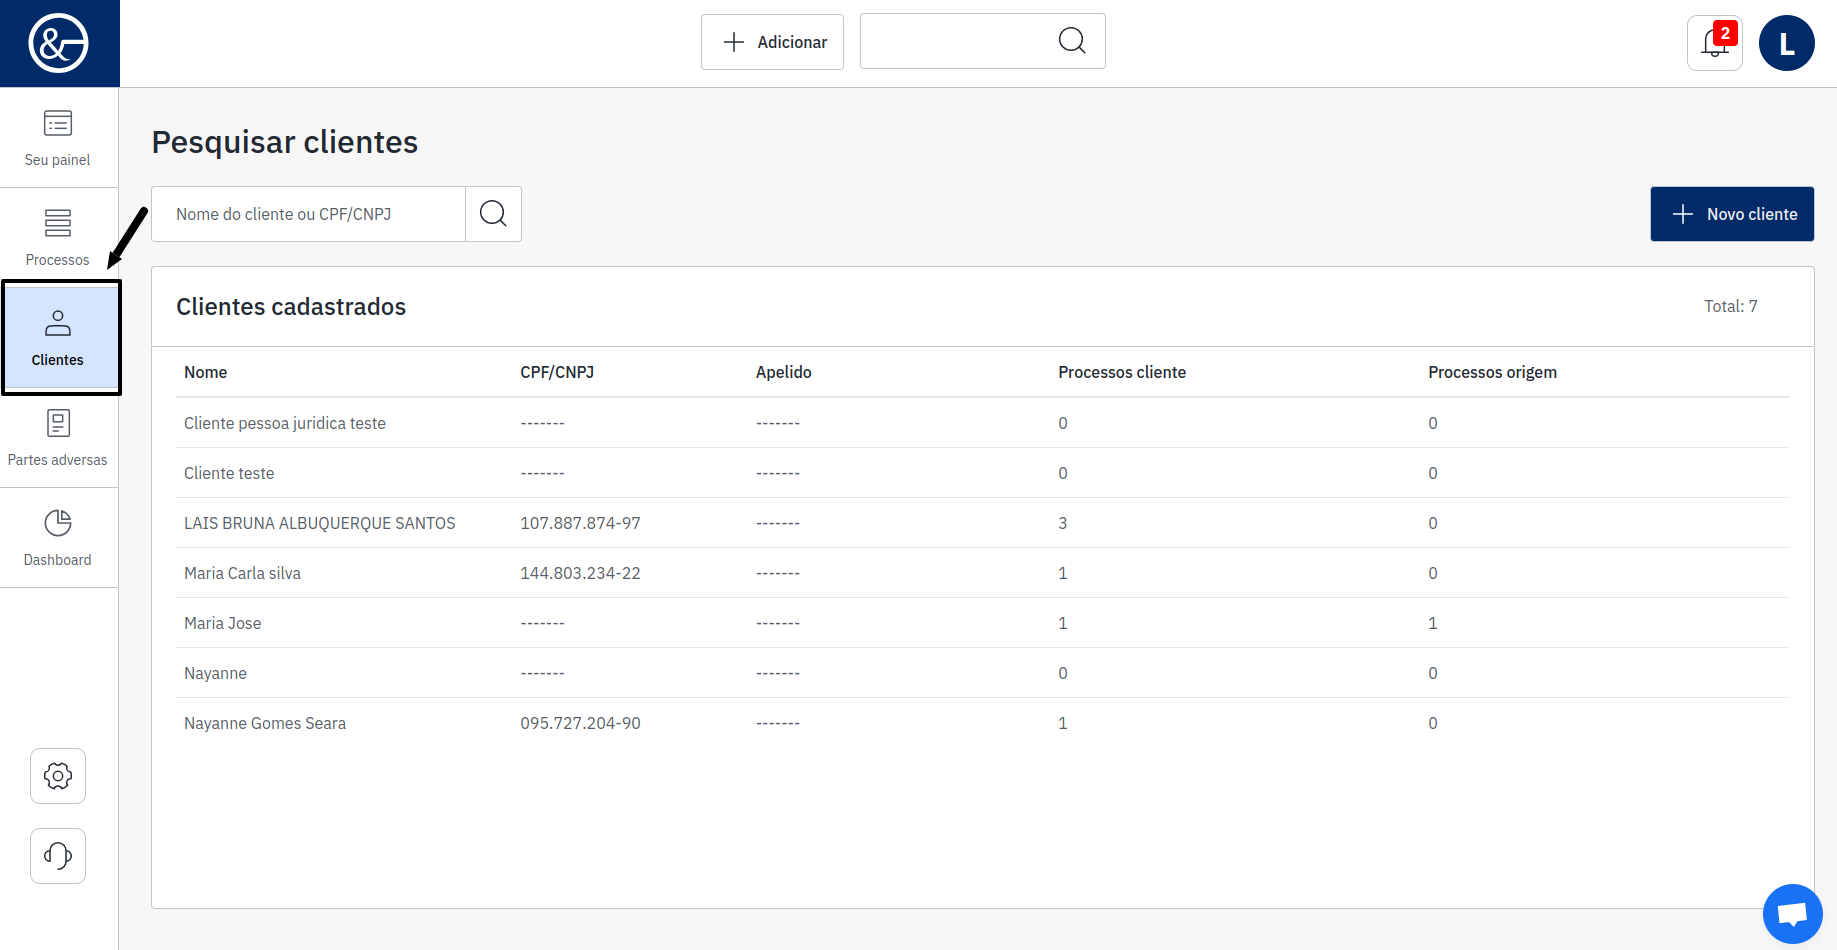The width and height of the screenshot is (1837, 950).
Task: Open client Nayanne Gomes Seara
Action: (265, 723)
